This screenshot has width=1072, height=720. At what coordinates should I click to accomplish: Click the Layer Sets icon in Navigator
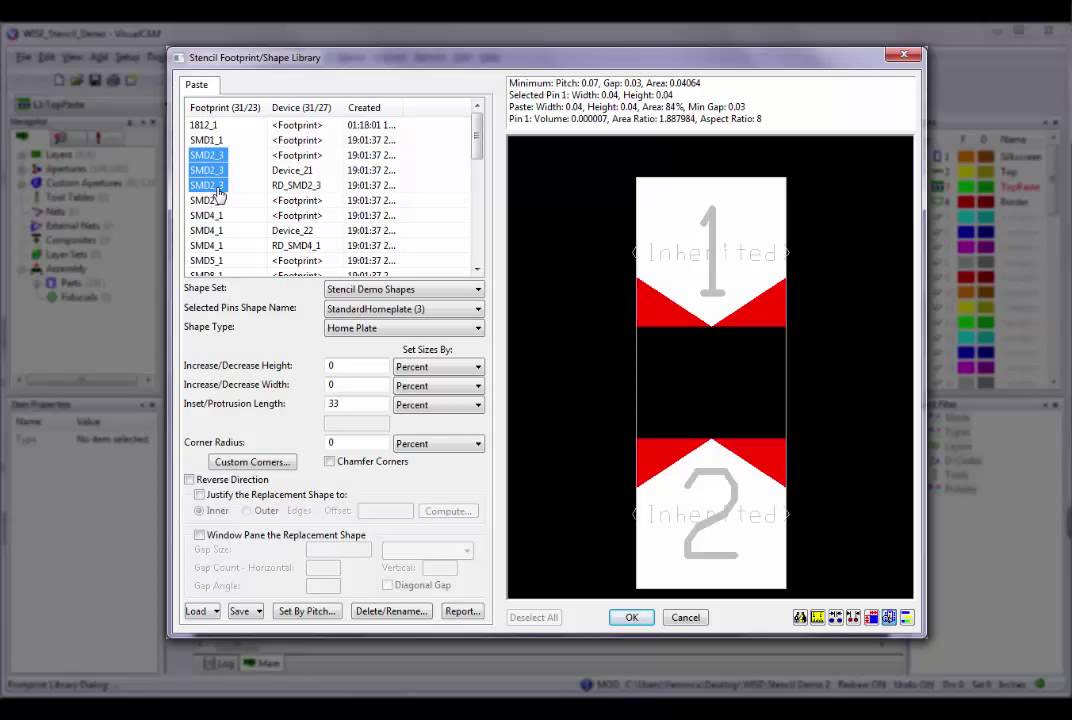36,254
